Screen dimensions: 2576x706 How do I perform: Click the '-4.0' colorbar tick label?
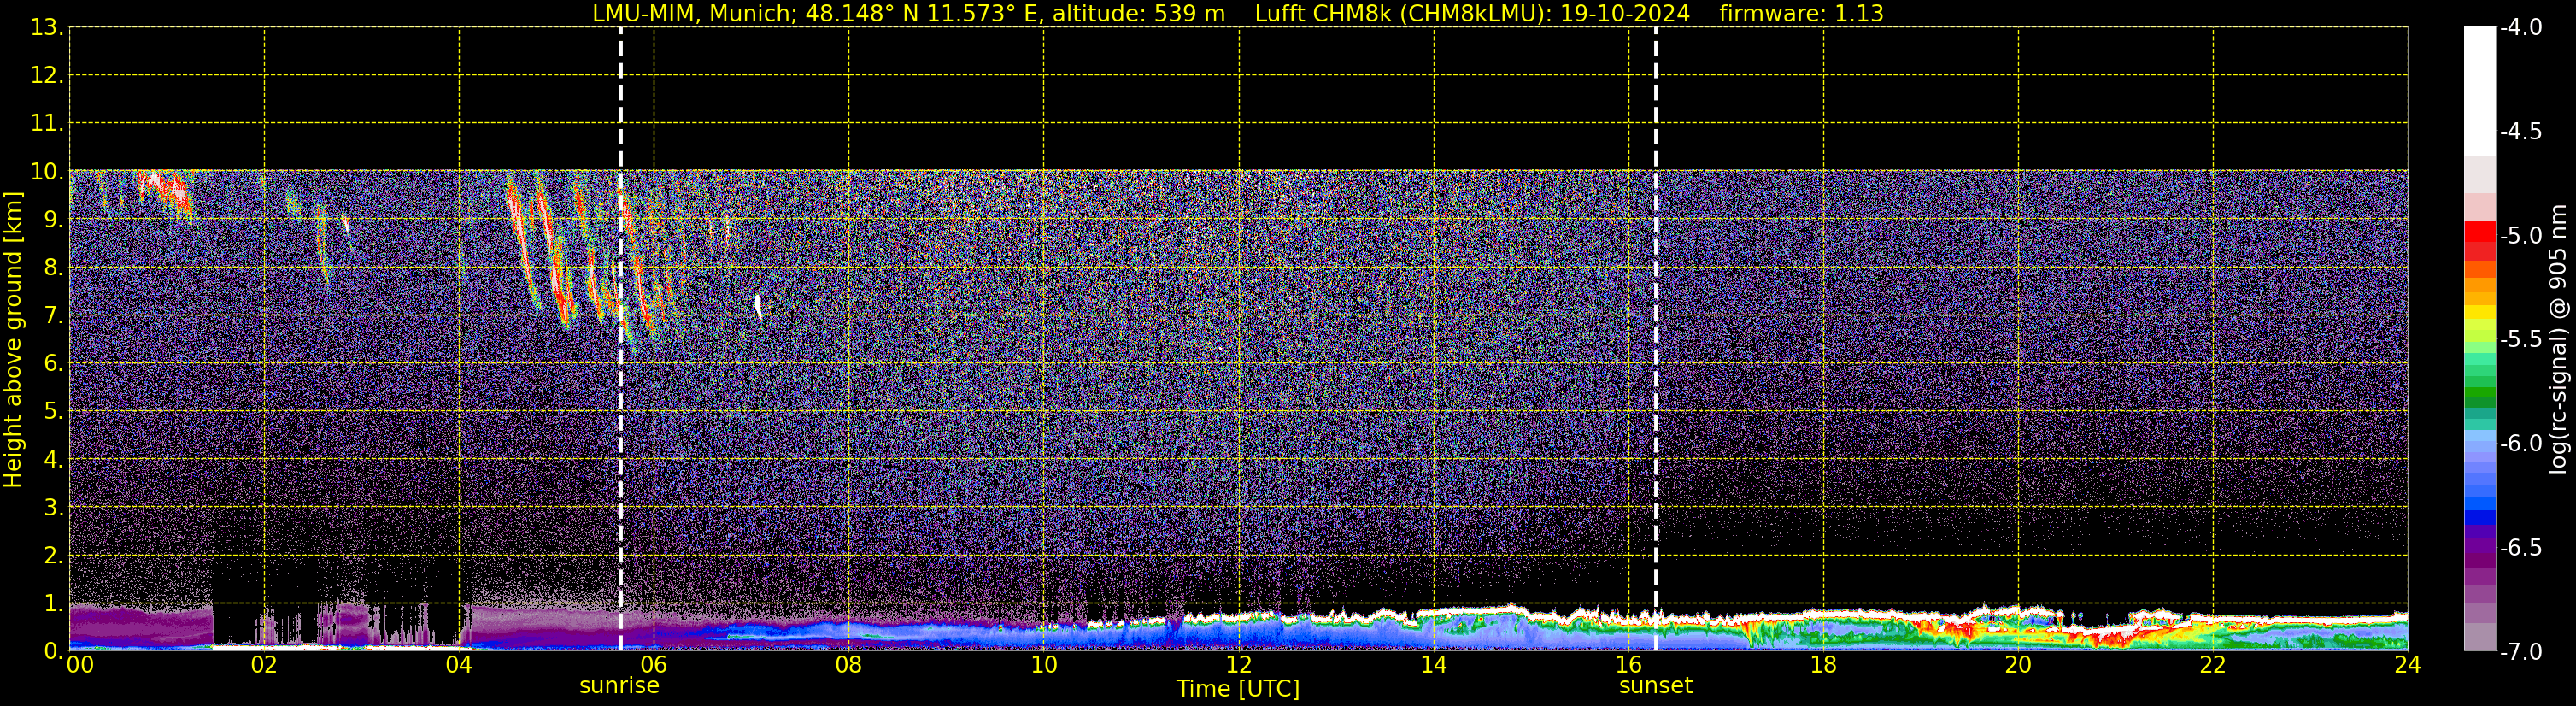point(2520,28)
